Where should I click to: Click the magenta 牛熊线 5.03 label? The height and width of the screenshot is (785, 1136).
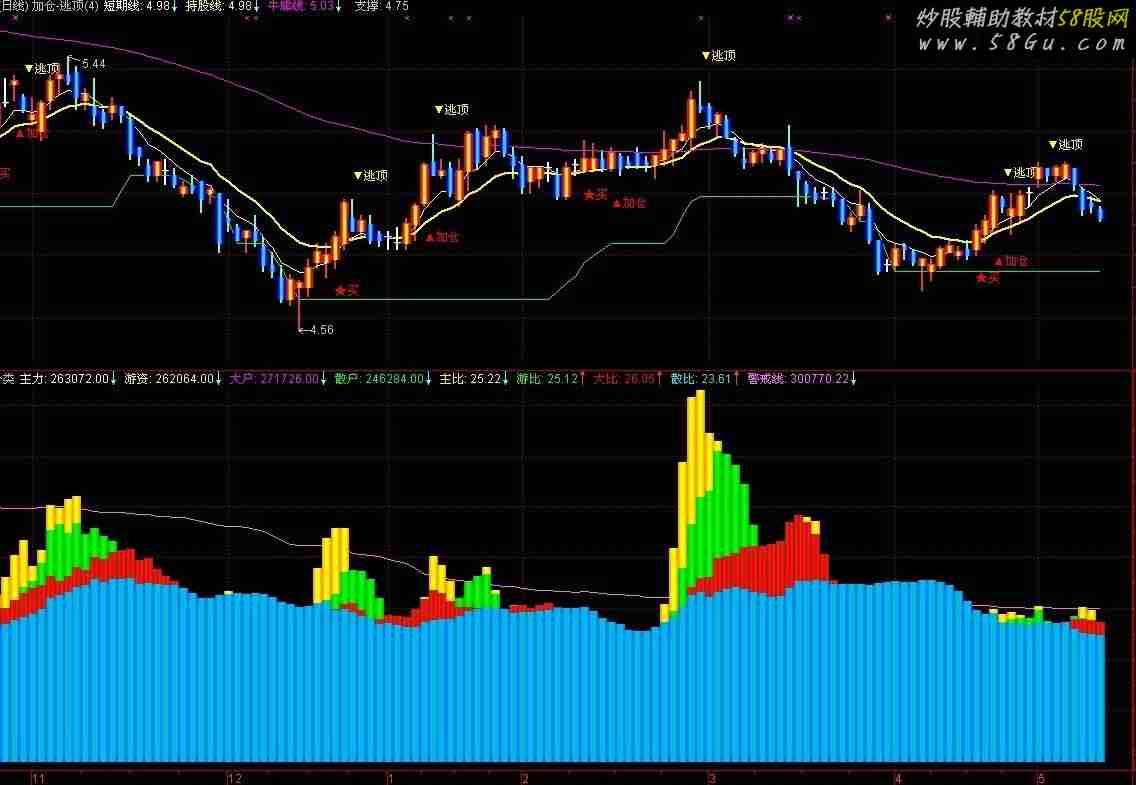pos(306,7)
